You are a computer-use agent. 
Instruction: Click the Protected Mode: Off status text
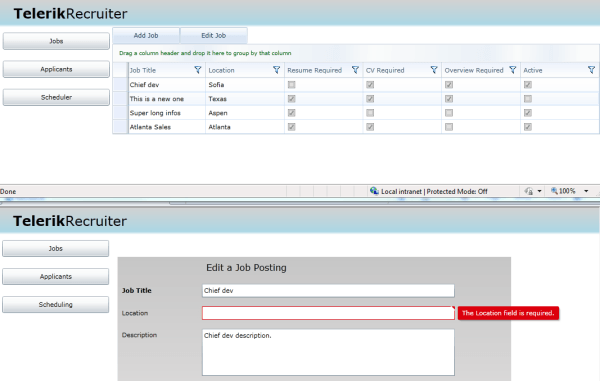pos(457,191)
